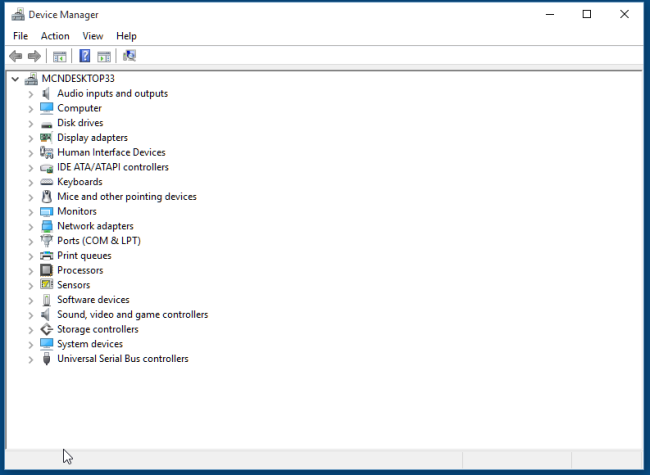The height and width of the screenshot is (475, 650).
Task: Click the IDE ATA/ATAPI controllers icon
Action: click(x=46, y=168)
